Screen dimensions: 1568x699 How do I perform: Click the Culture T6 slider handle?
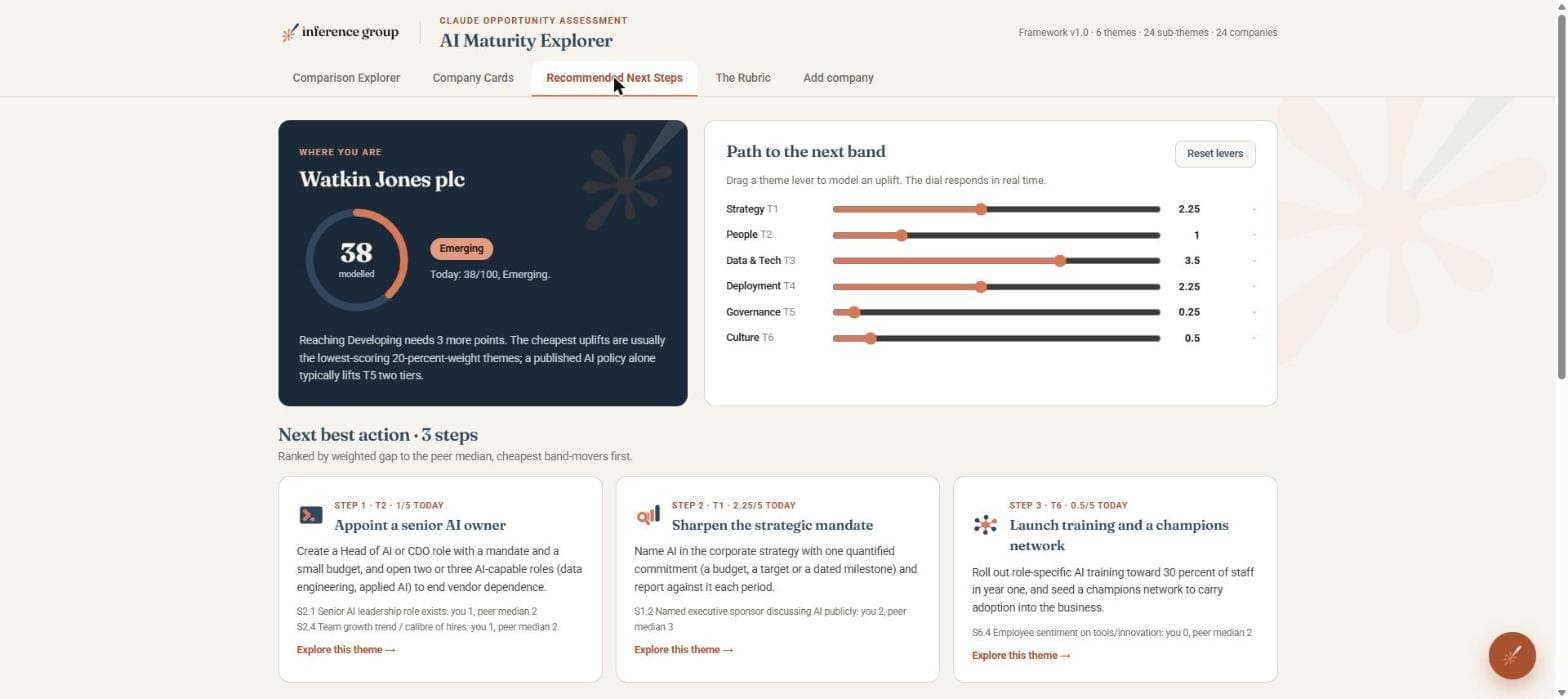[x=870, y=338]
